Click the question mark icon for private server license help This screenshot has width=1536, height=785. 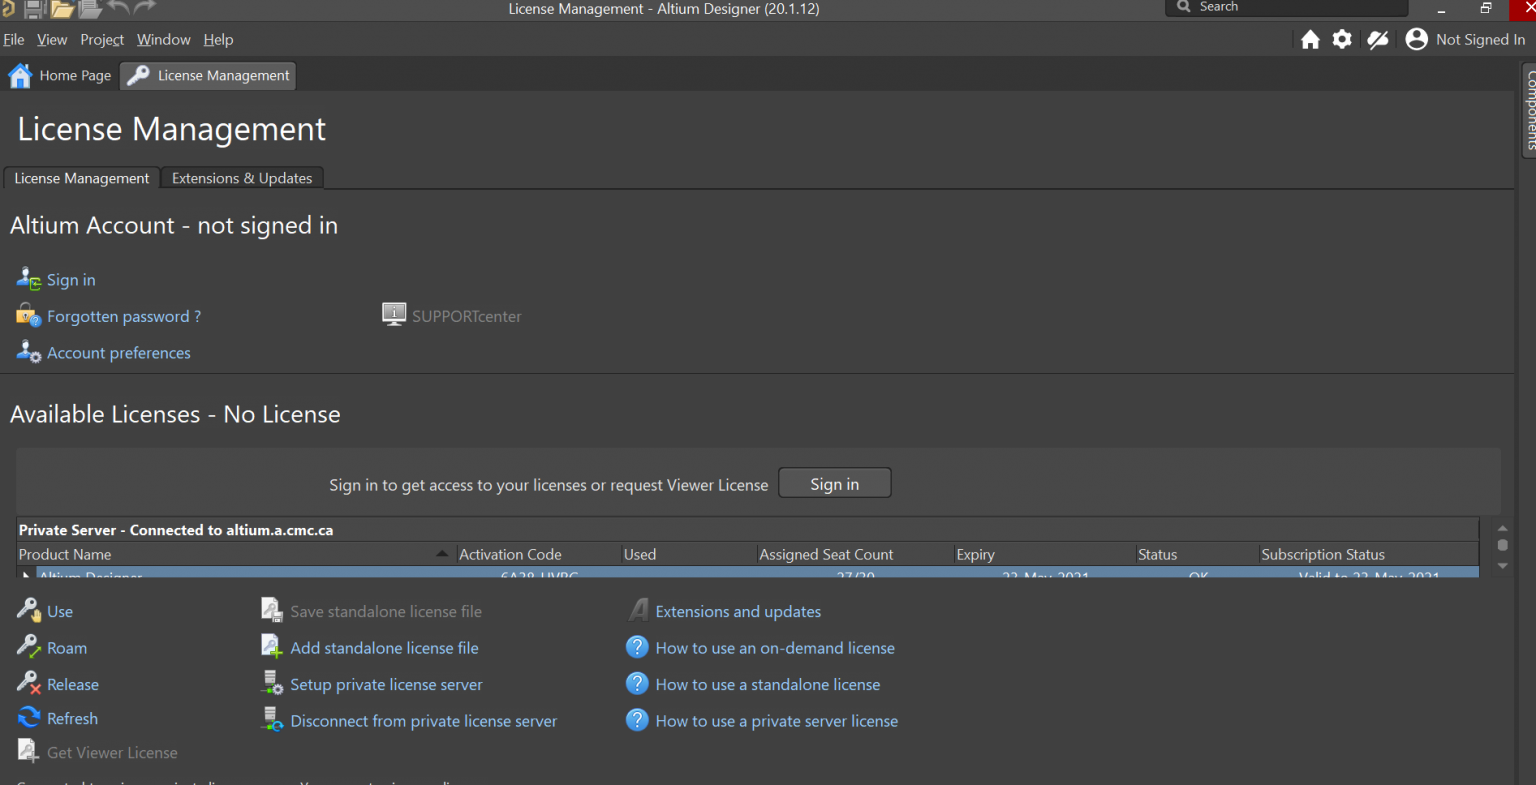click(637, 719)
